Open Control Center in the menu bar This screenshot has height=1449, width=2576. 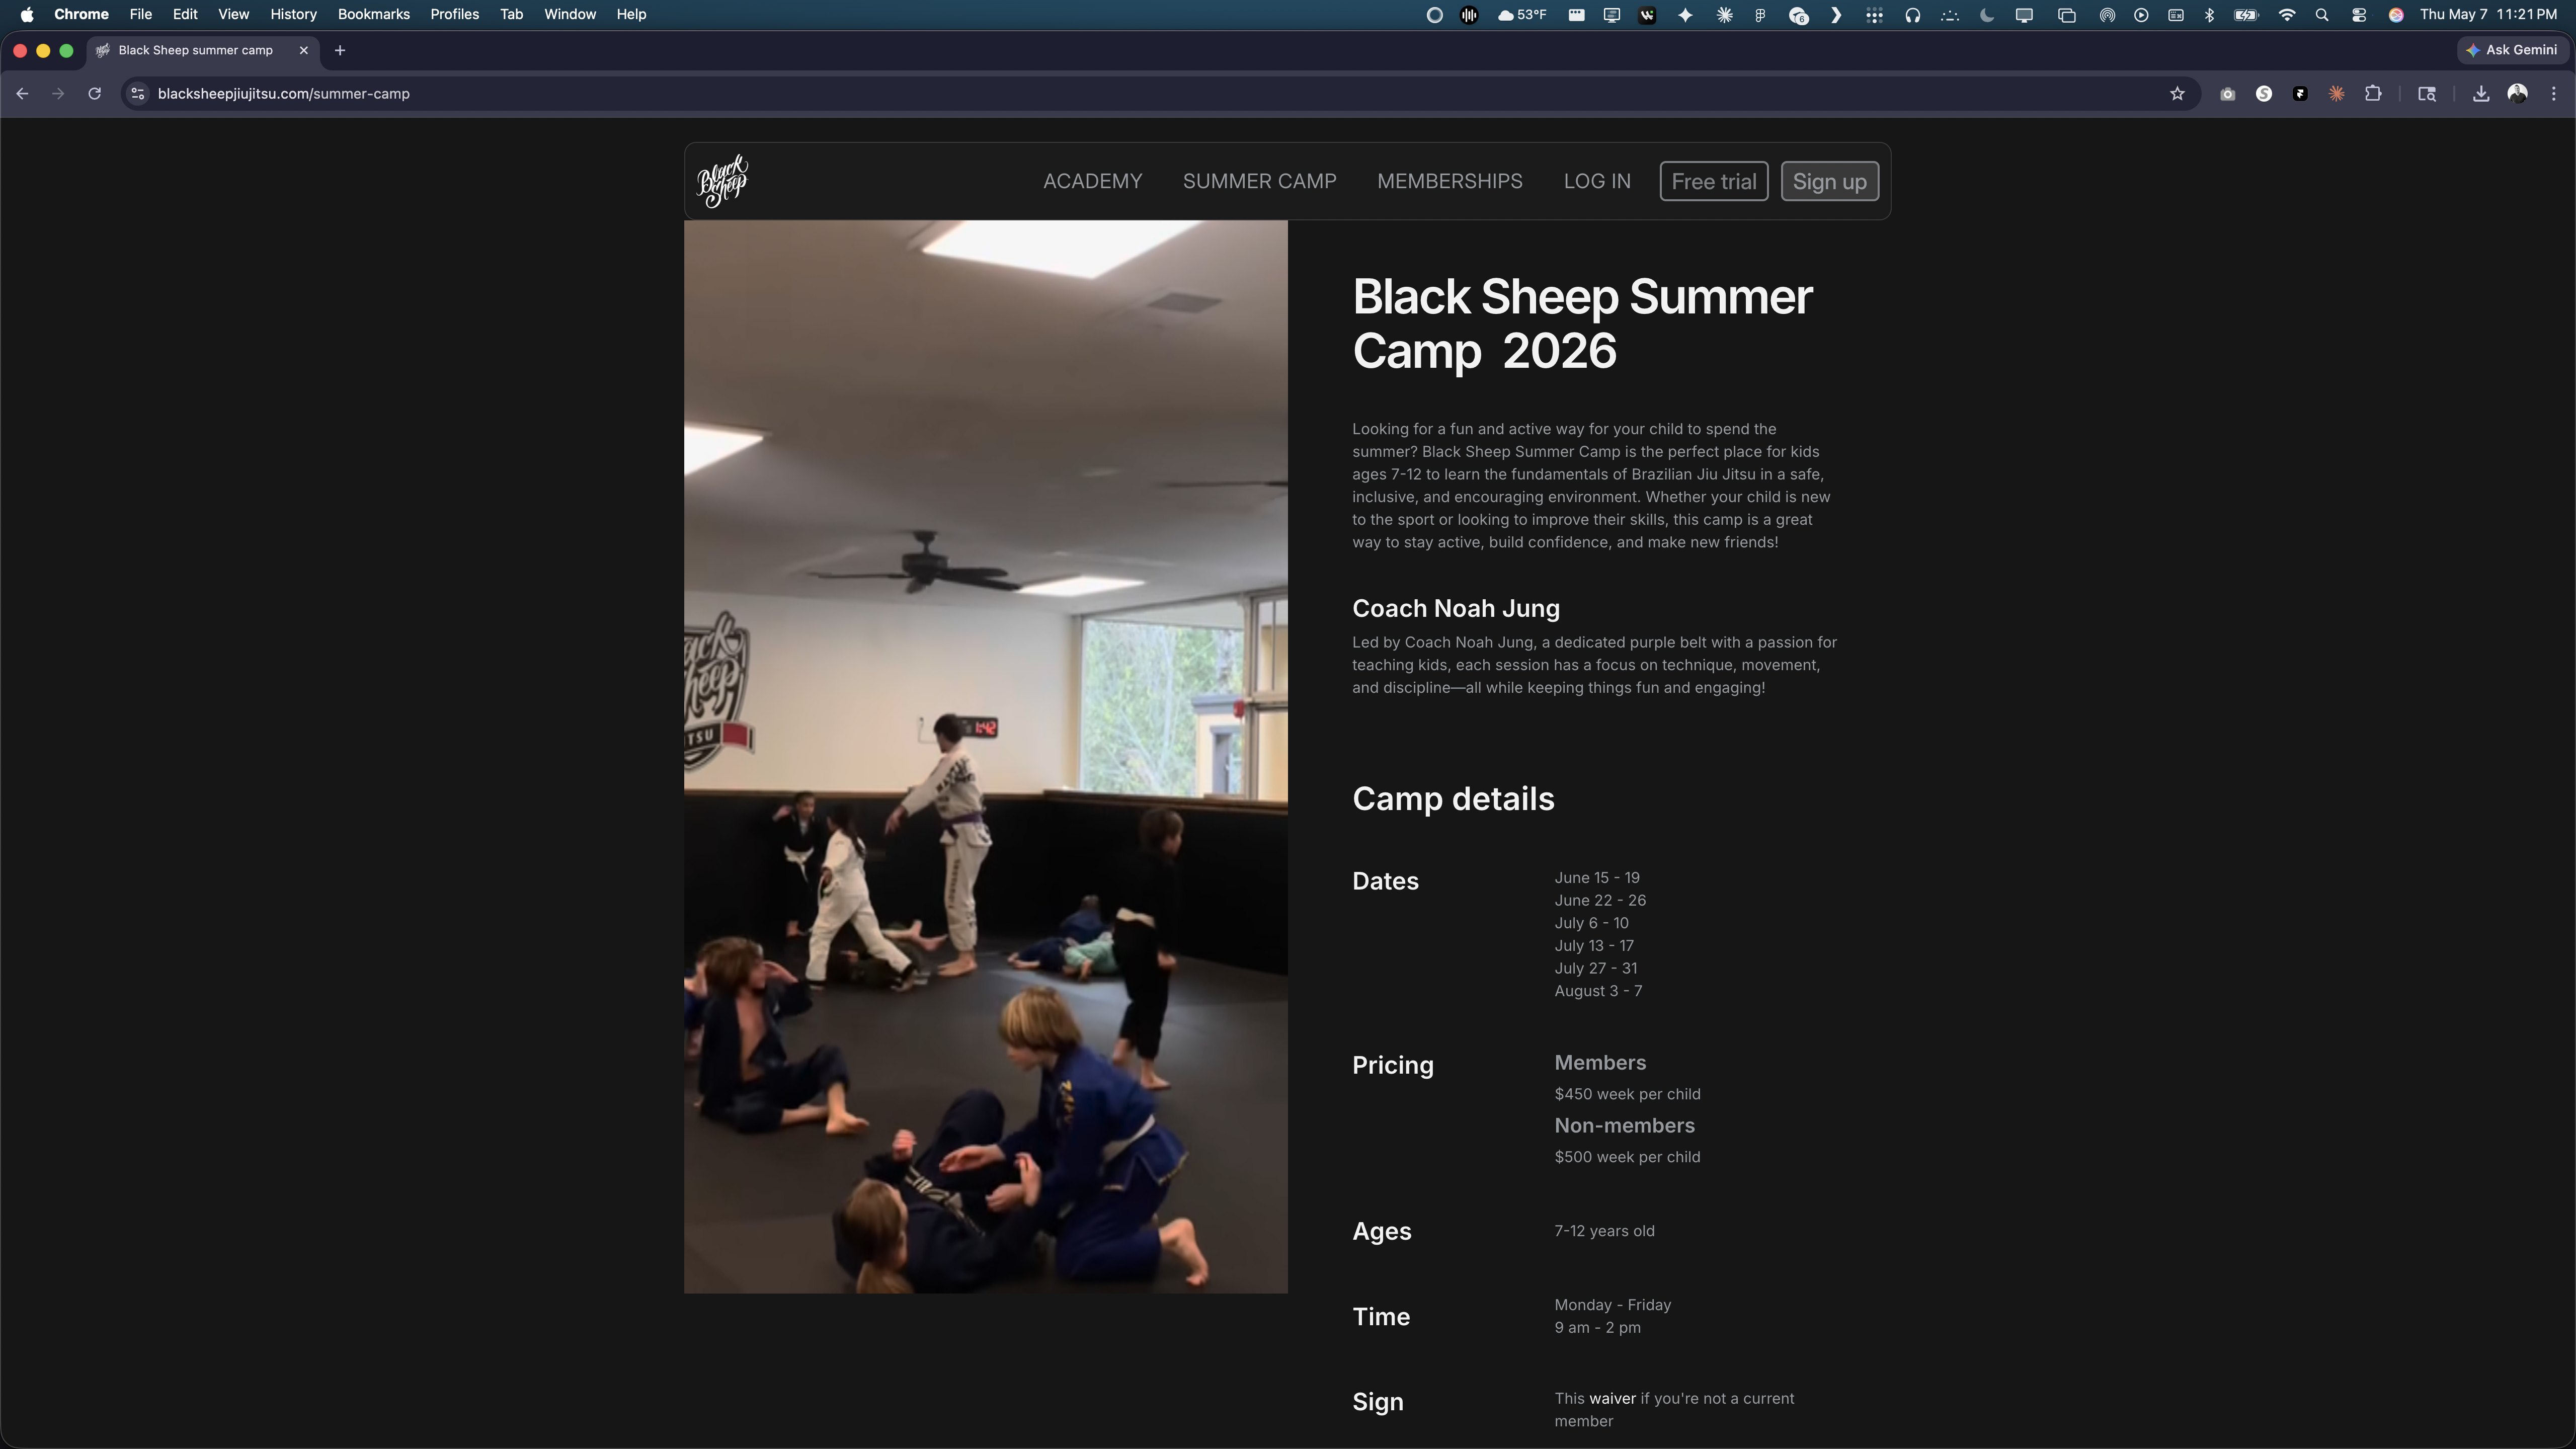pos(2359,14)
